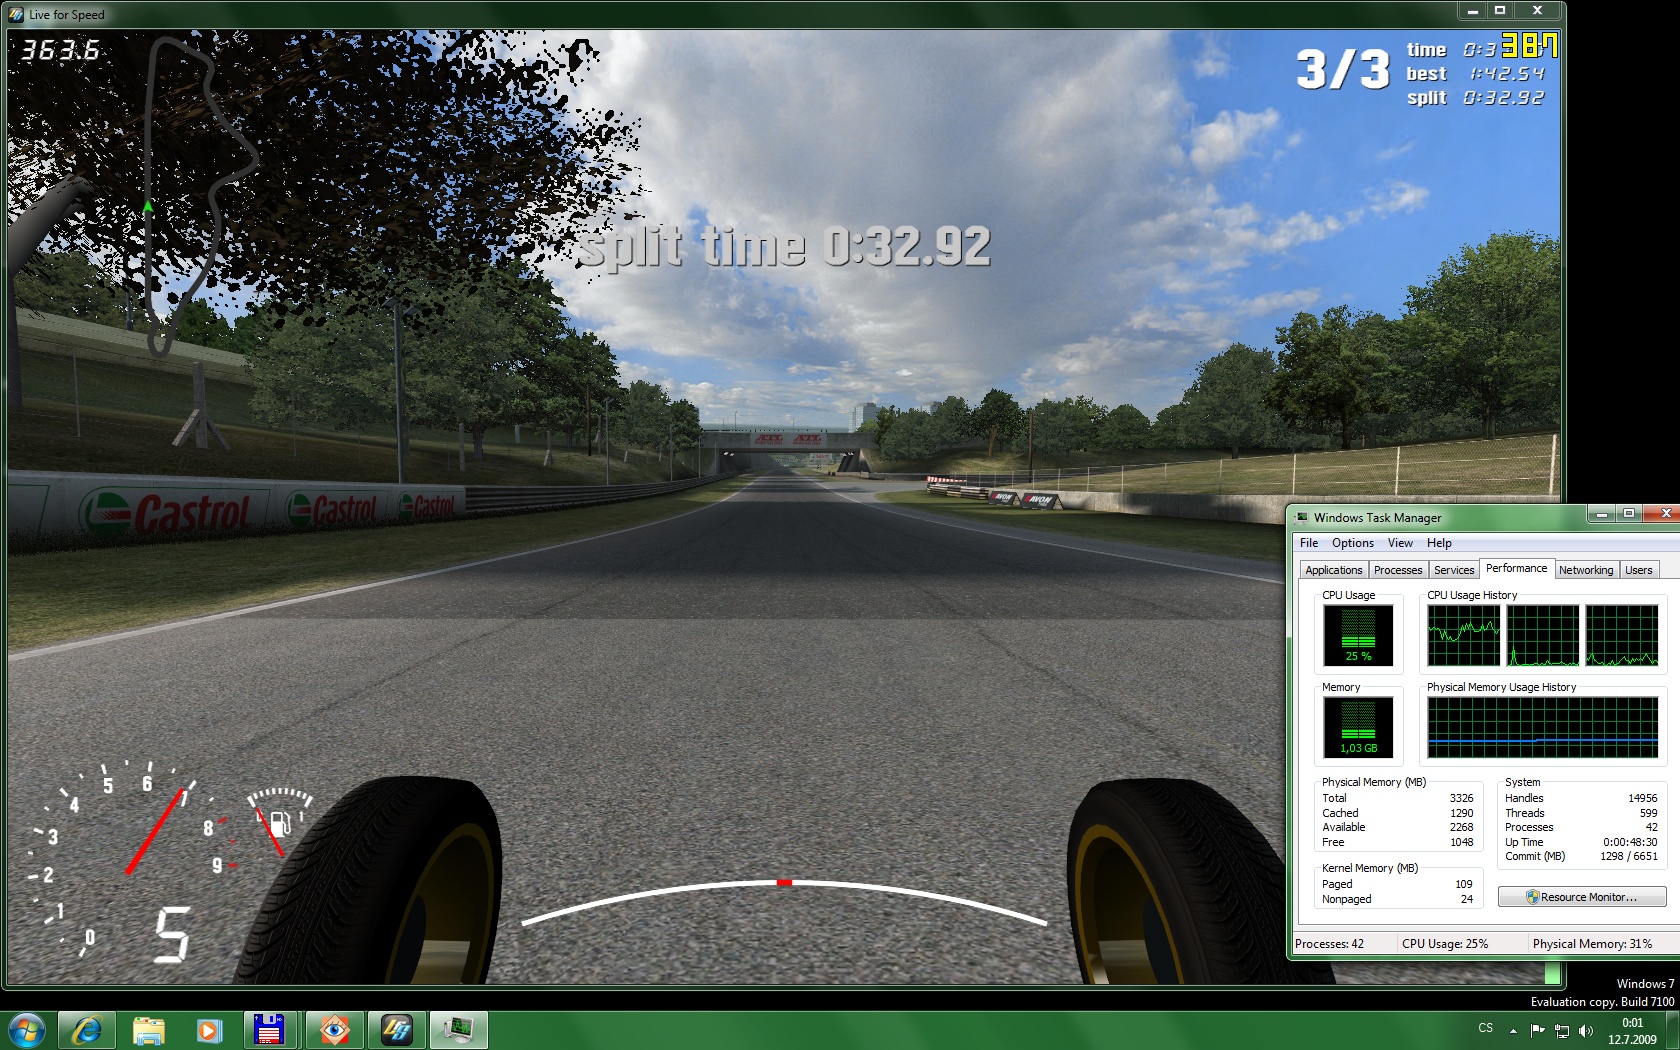The height and width of the screenshot is (1050, 1680).
Task: Click the best lap time 1:42.54
Action: click(1507, 74)
